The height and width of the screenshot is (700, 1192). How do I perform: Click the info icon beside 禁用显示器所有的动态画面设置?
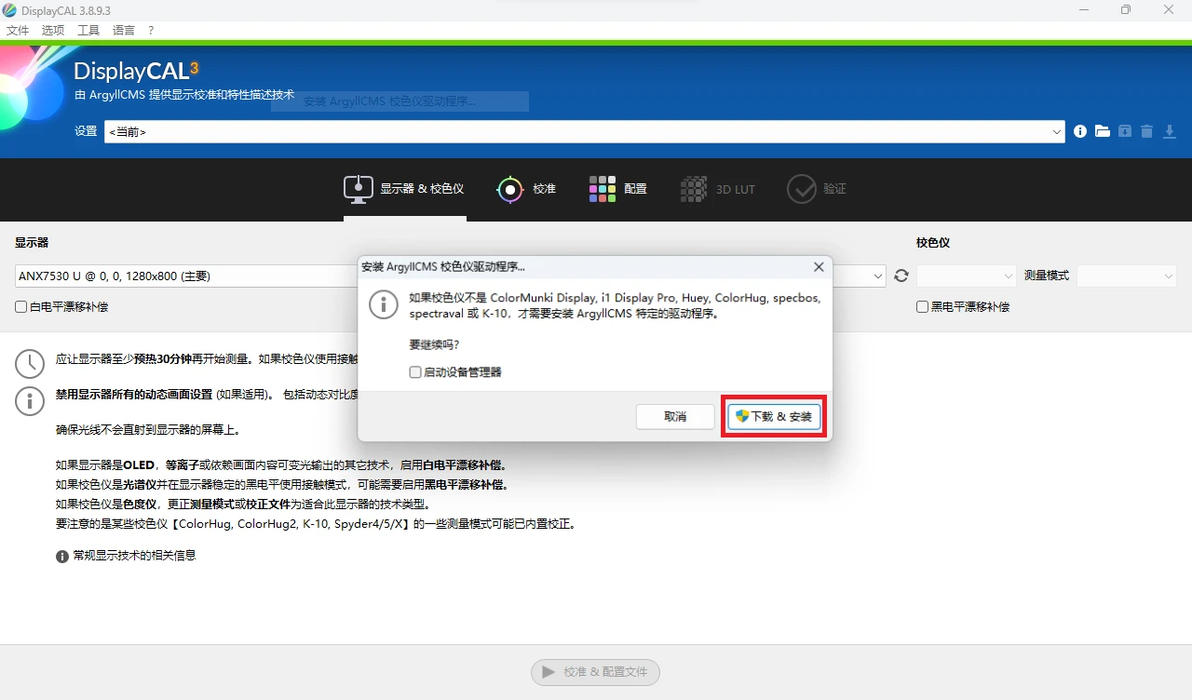30,401
